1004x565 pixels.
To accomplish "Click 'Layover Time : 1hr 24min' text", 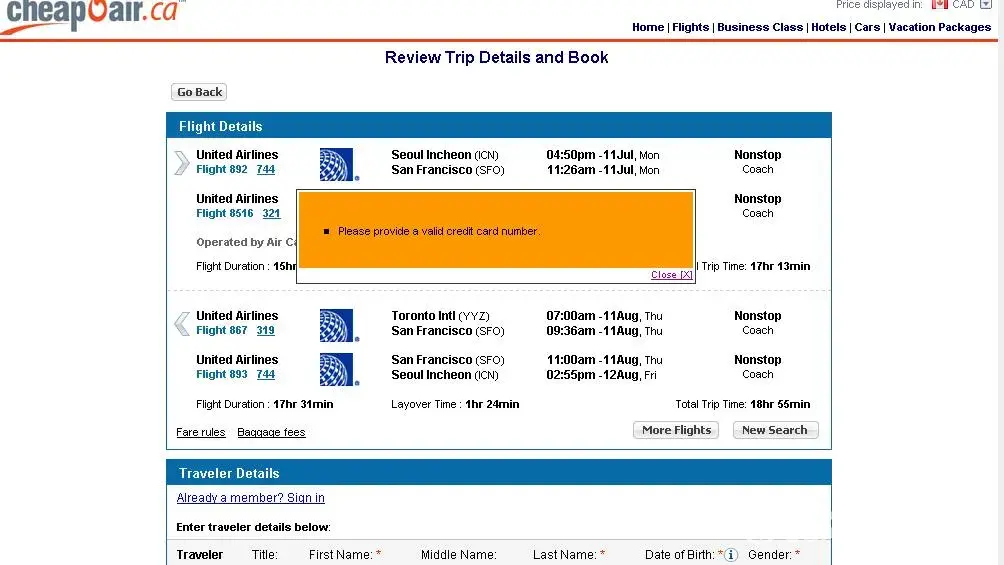I will [x=455, y=404].
